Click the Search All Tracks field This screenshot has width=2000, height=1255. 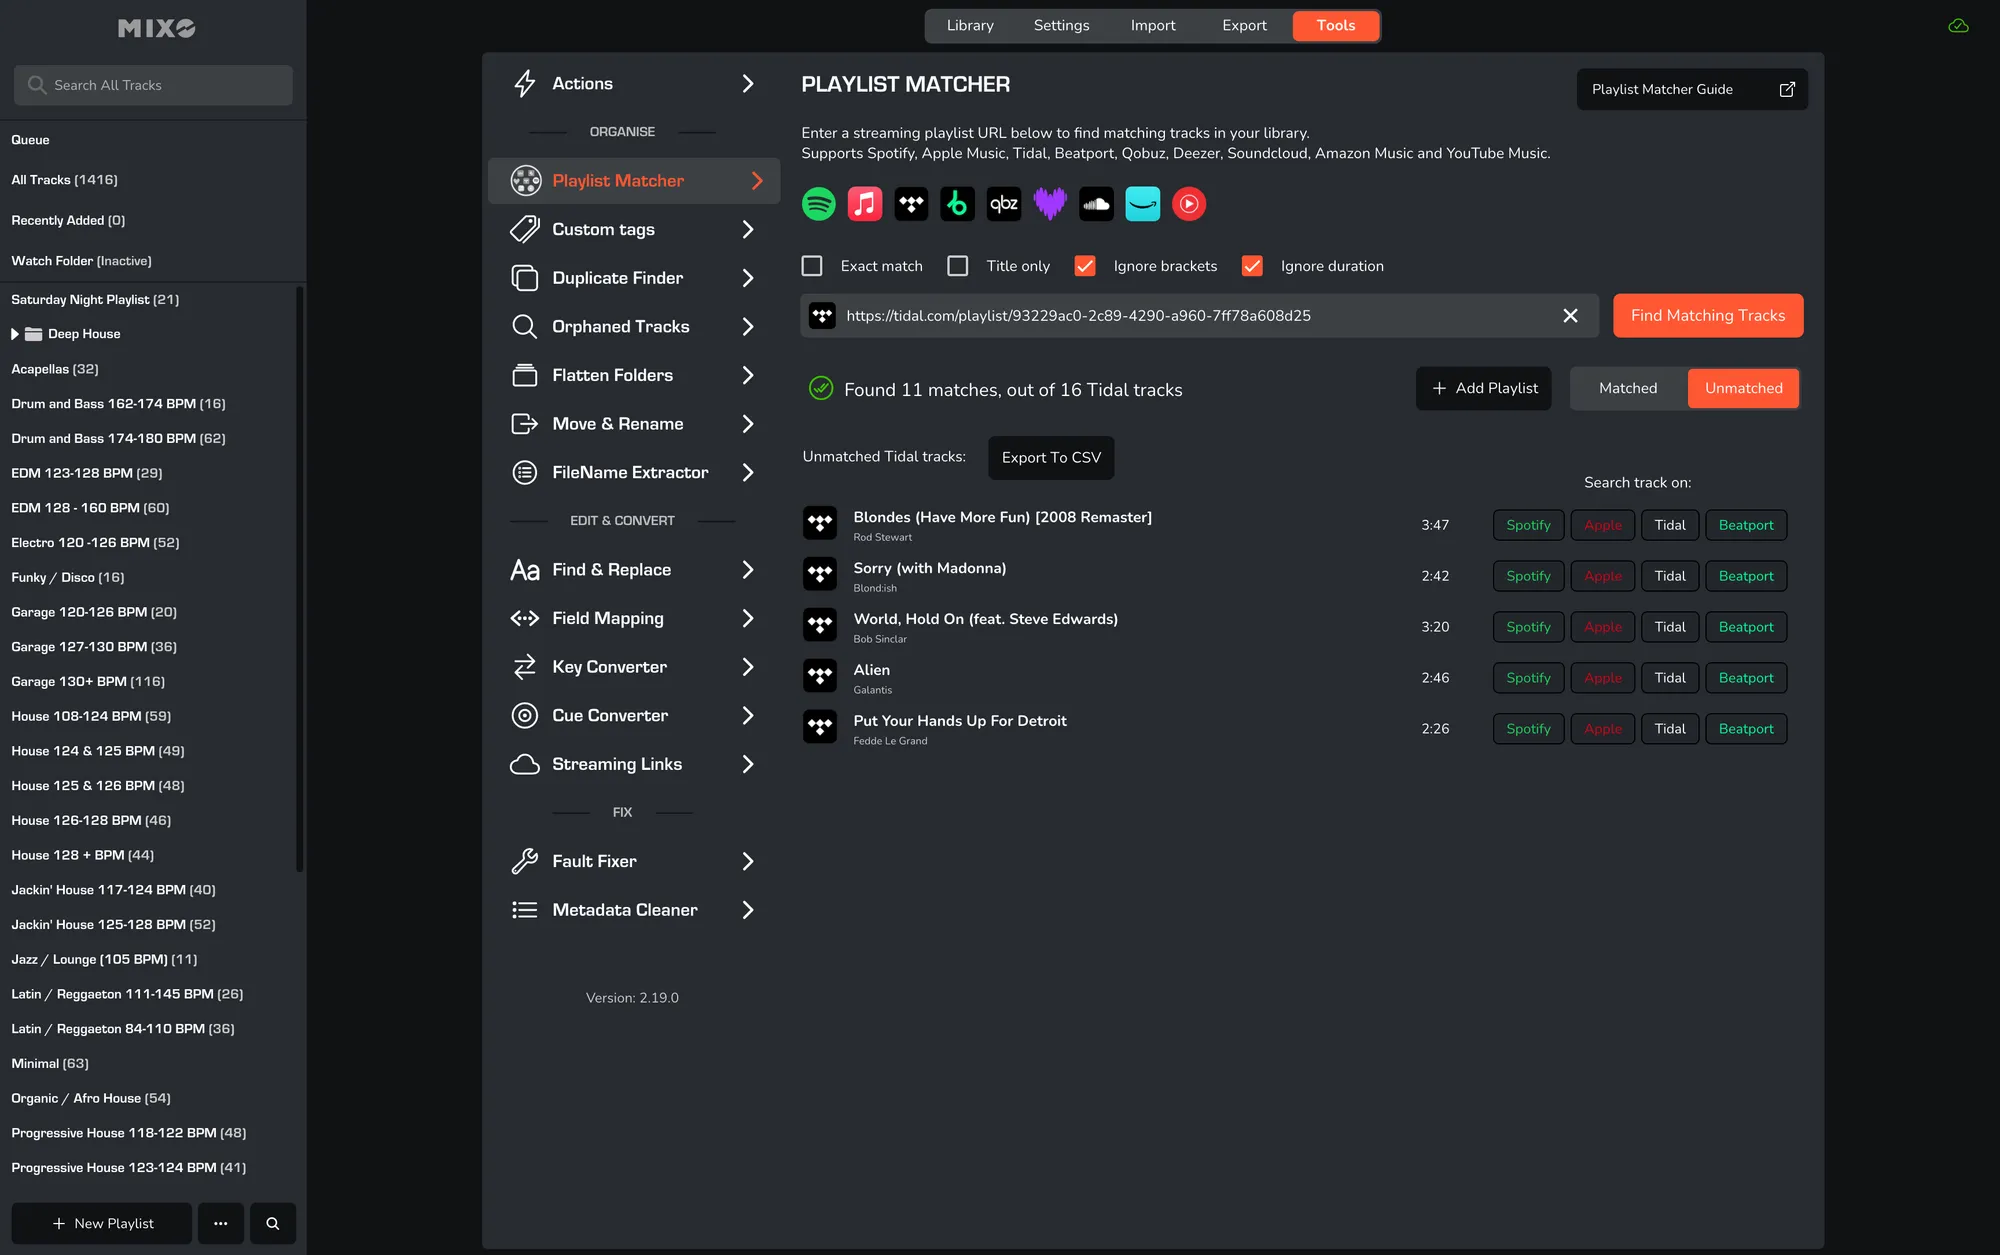coord(153,85)
